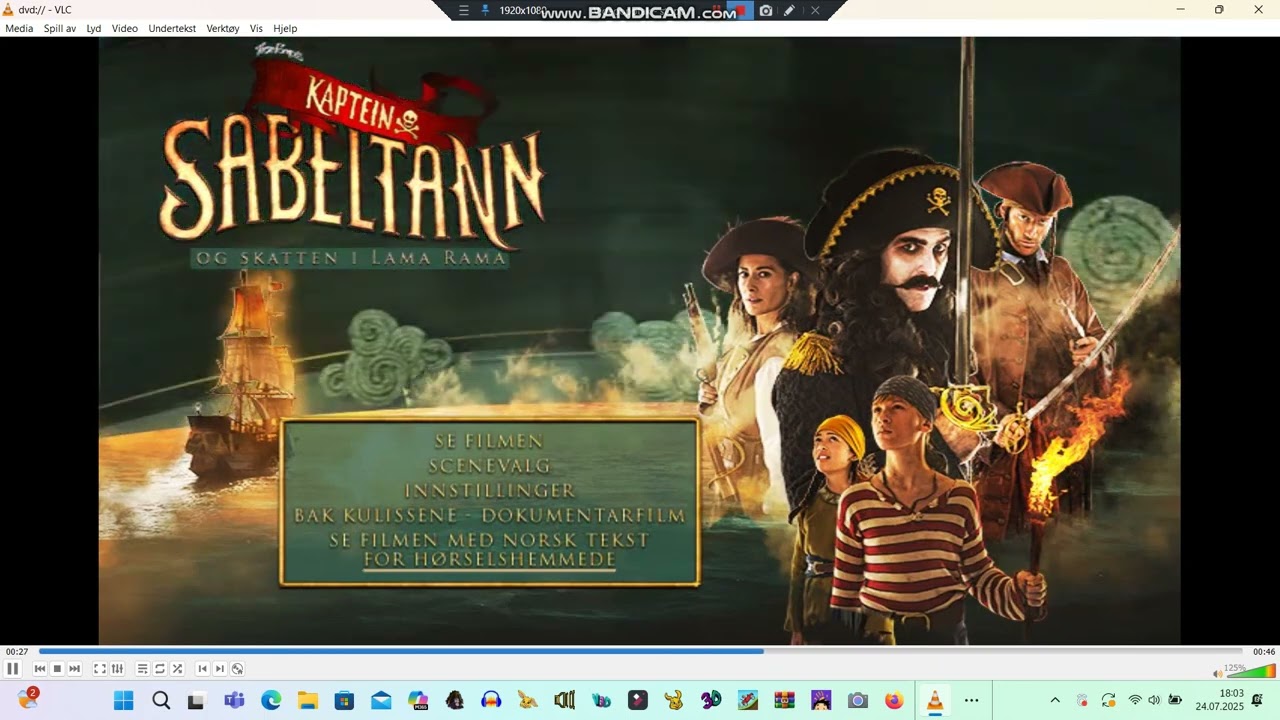Open the Video menu

click(x=125, y=28)
